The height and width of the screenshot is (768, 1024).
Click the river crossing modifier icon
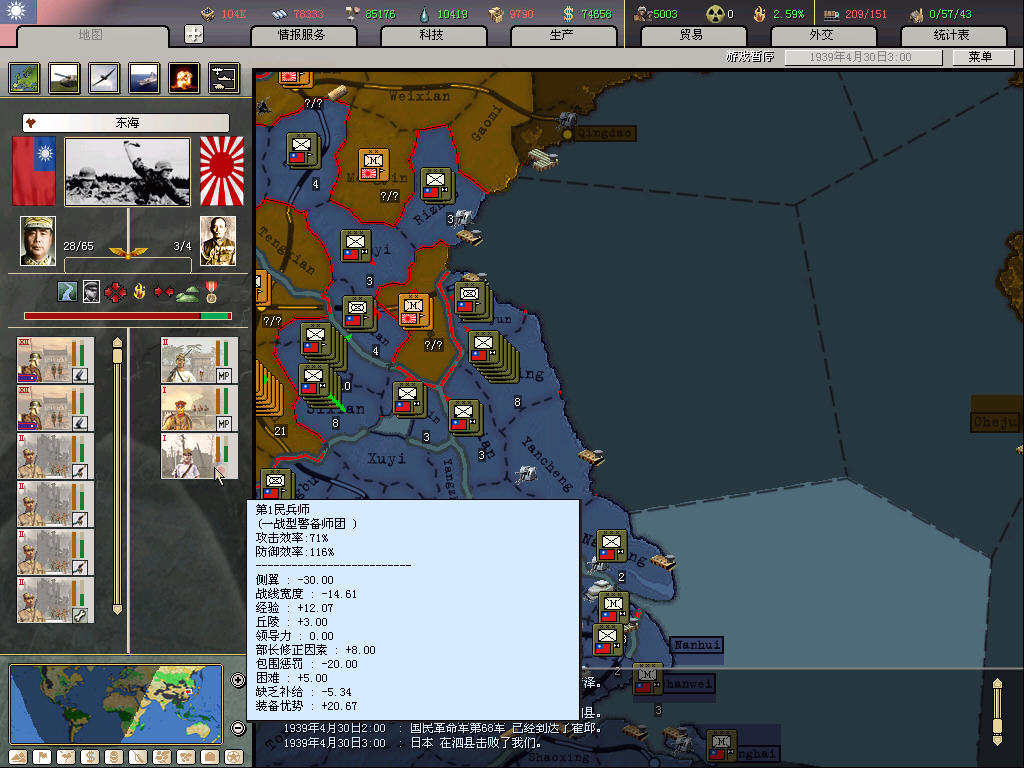tap(67, 291)
